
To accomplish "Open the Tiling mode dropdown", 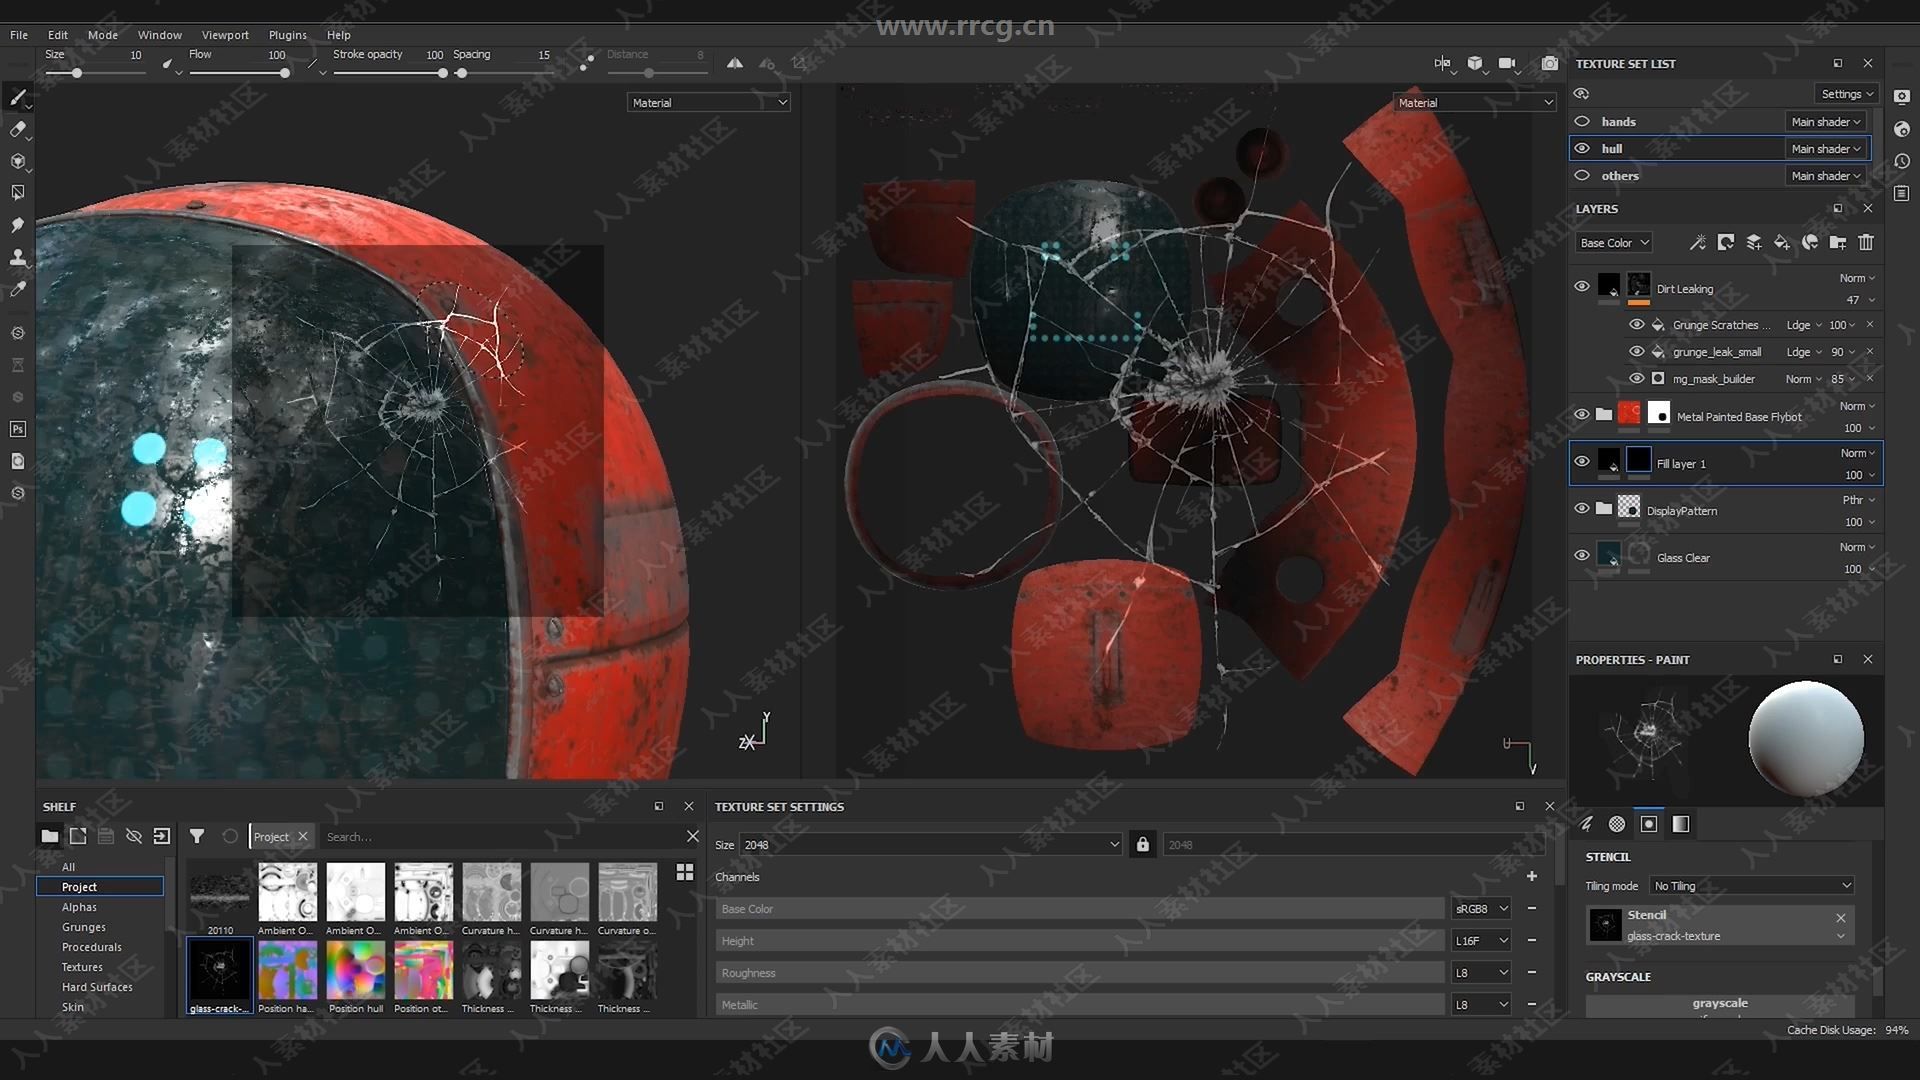I will (1752, 886).
